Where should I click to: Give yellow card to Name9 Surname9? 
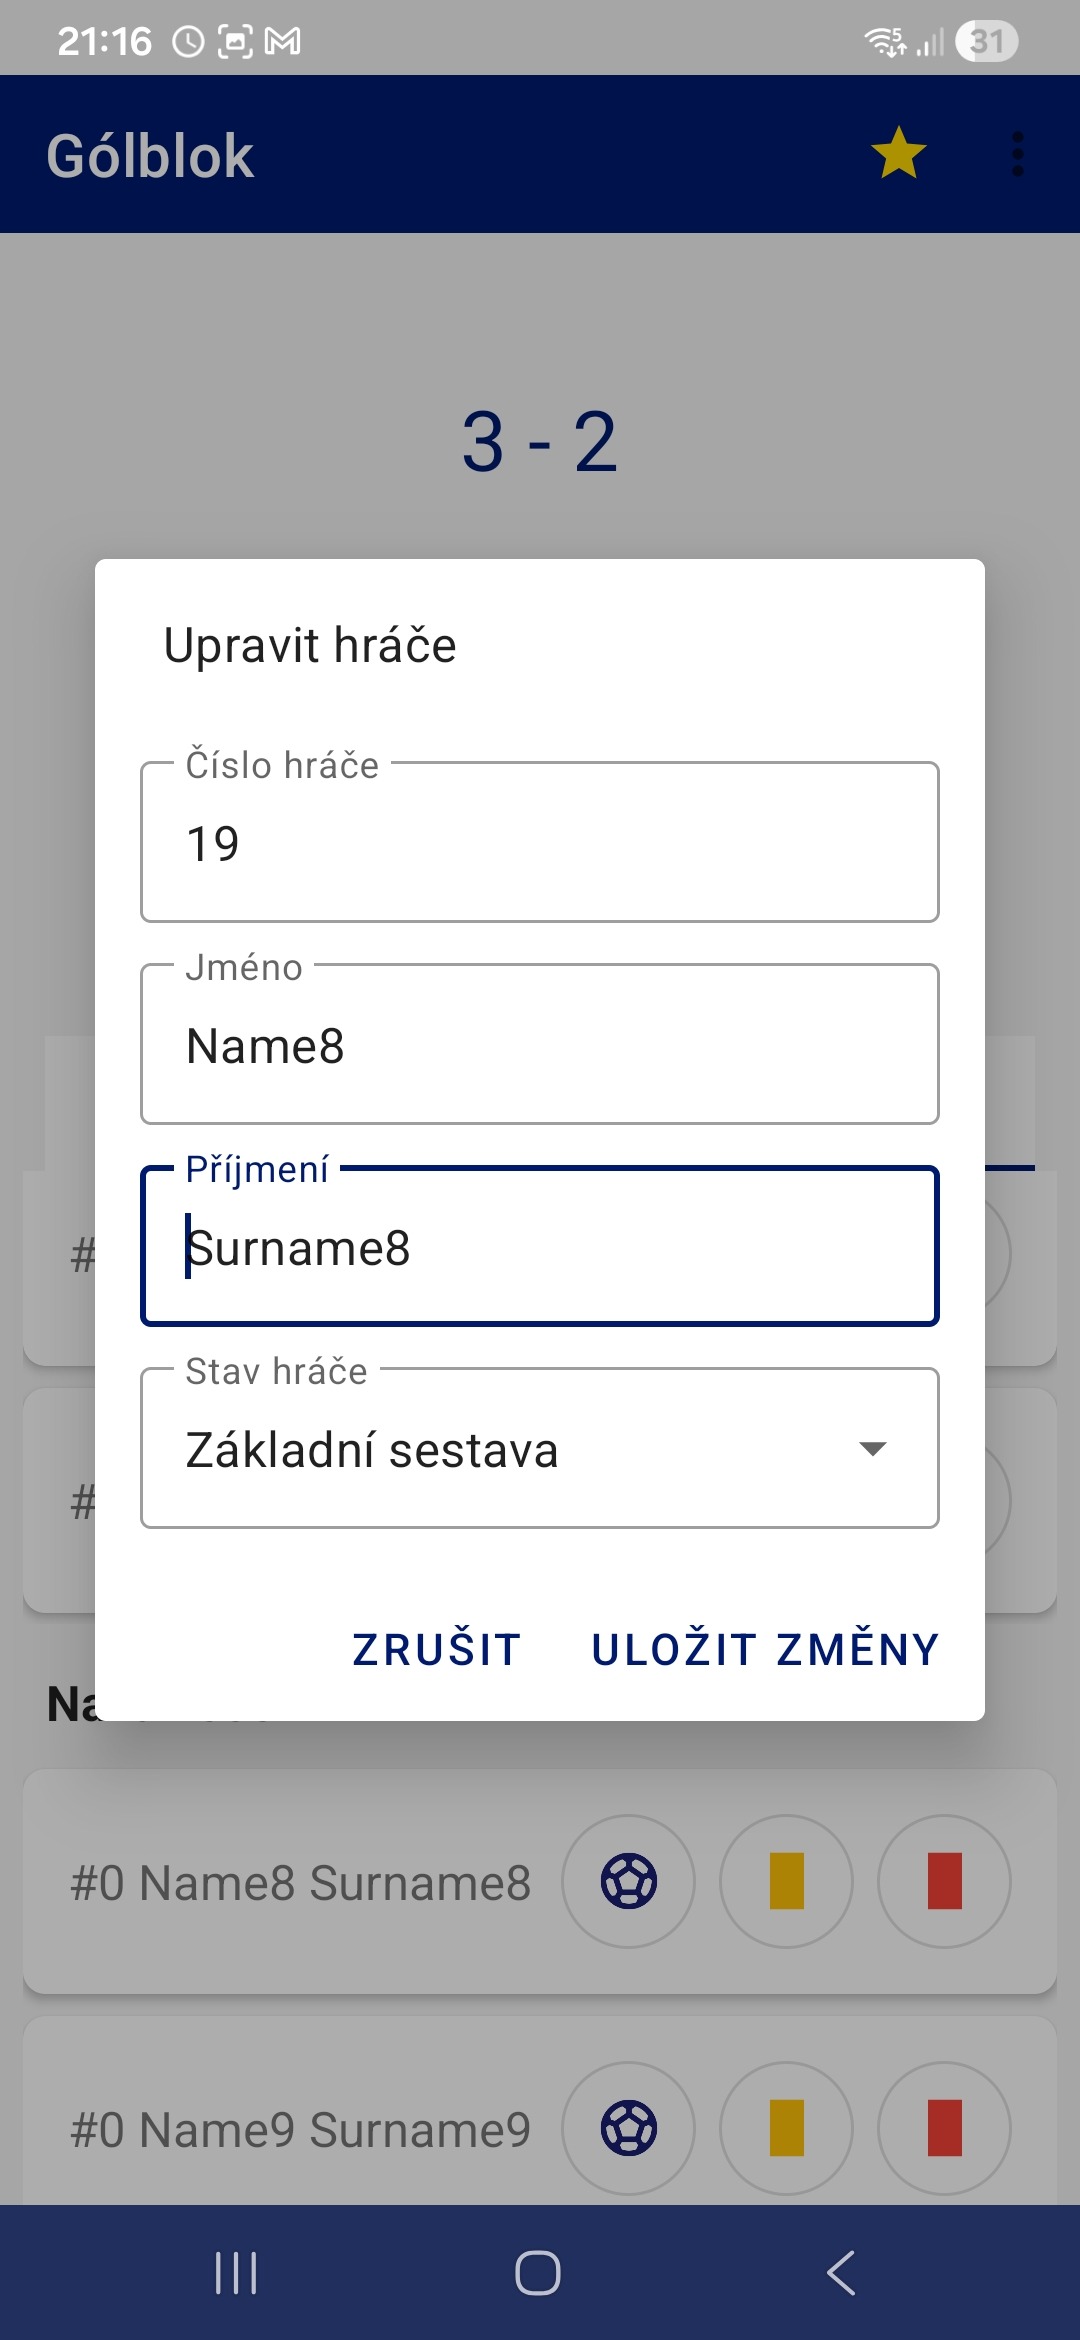pyautogui.click(x=786, y=2128)
